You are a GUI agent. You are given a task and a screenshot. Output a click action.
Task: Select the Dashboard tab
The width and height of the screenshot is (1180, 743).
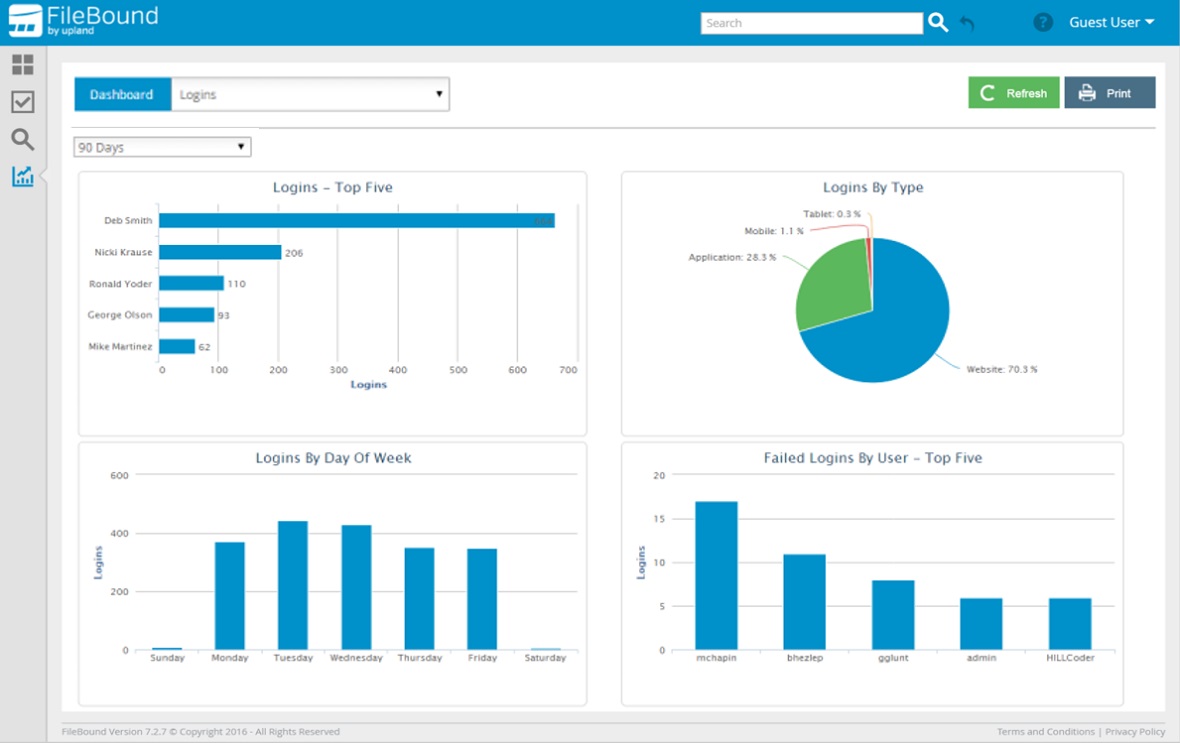[122, 95]
